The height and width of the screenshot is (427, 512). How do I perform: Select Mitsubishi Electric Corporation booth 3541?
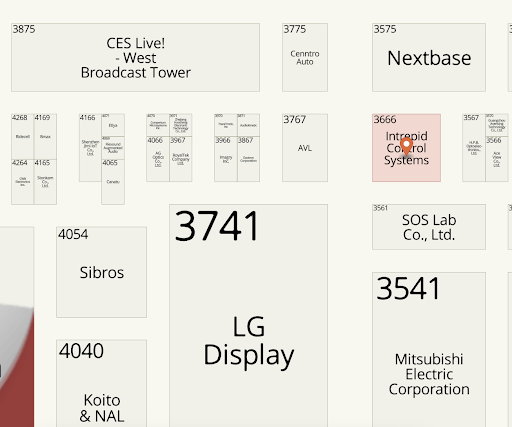[429, 350]
